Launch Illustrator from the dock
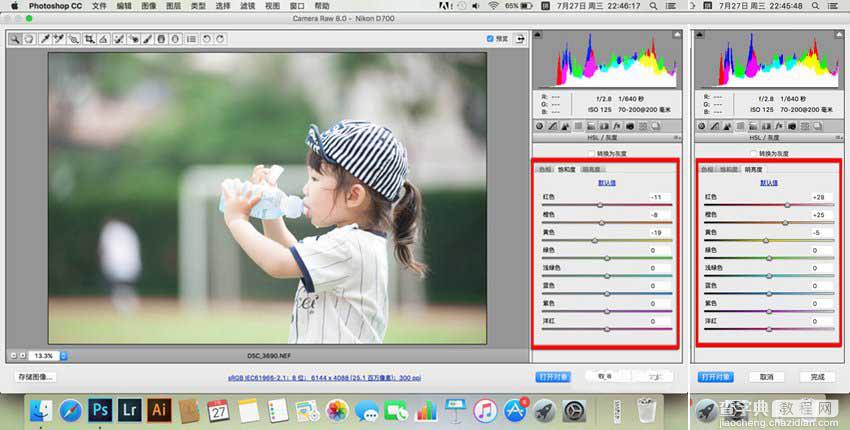The image size is (850, 430). click(x=158, y=410)
